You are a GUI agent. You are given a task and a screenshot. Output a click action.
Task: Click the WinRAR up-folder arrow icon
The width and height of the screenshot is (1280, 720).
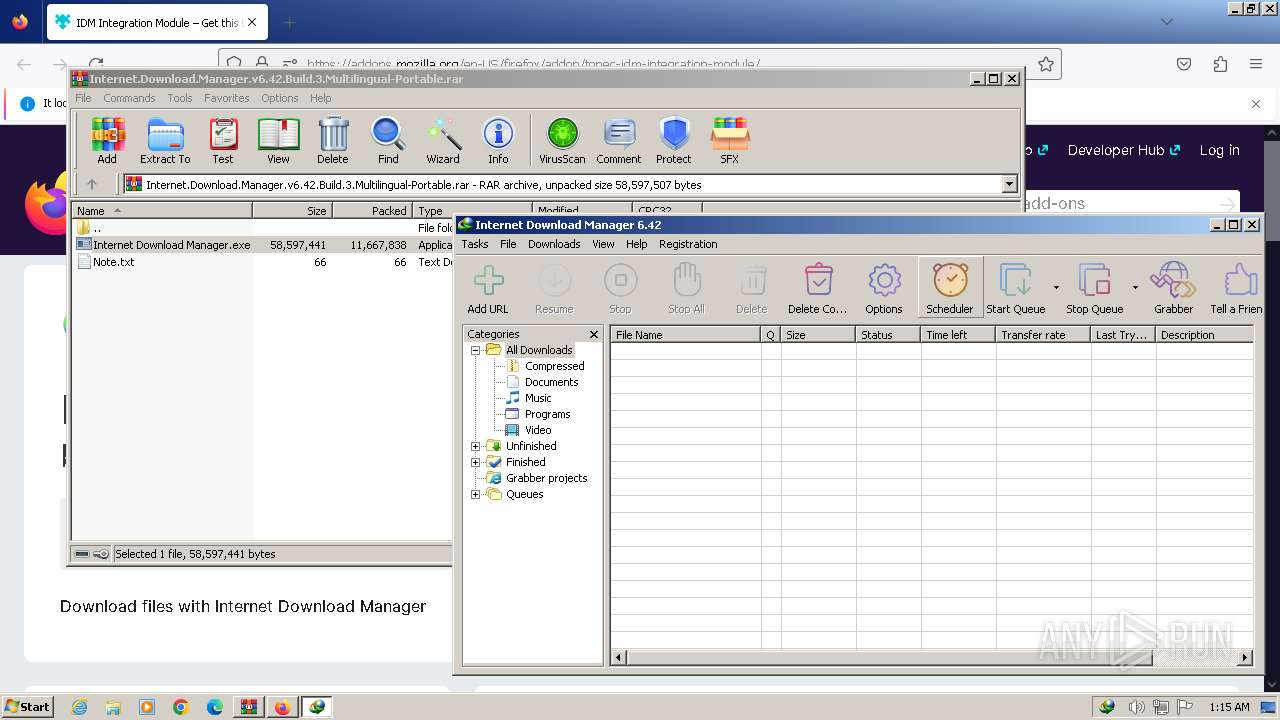click(x=92, y=184)
